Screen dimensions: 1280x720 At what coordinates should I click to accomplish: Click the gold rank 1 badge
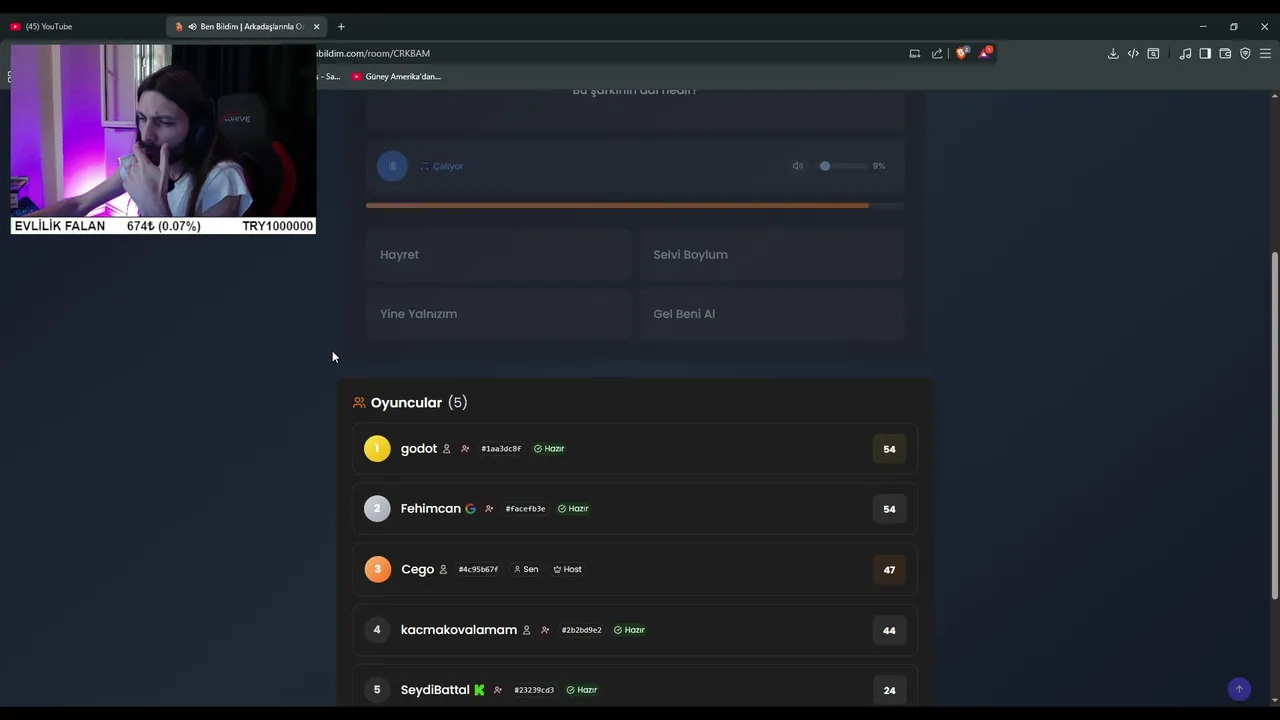pos(377,449)
